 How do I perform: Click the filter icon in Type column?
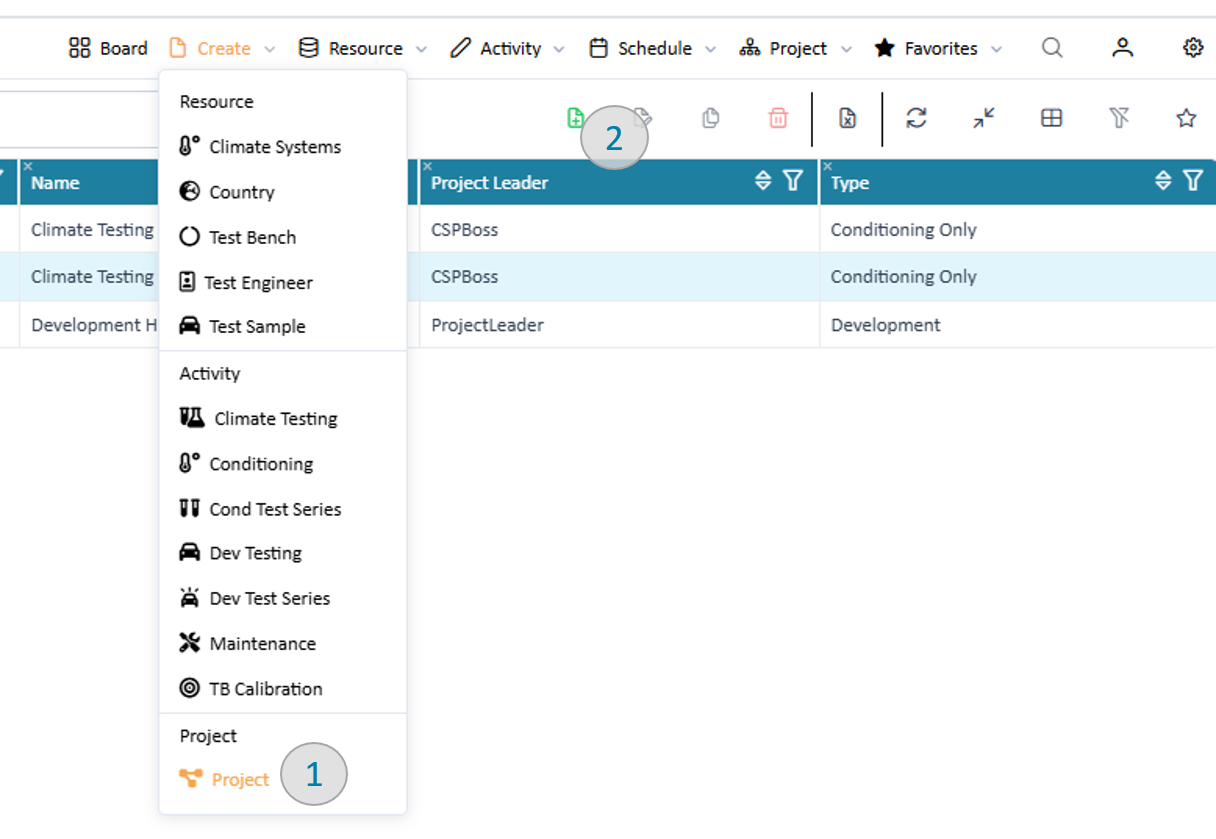pyautogui.click(x=1193, y=180)
